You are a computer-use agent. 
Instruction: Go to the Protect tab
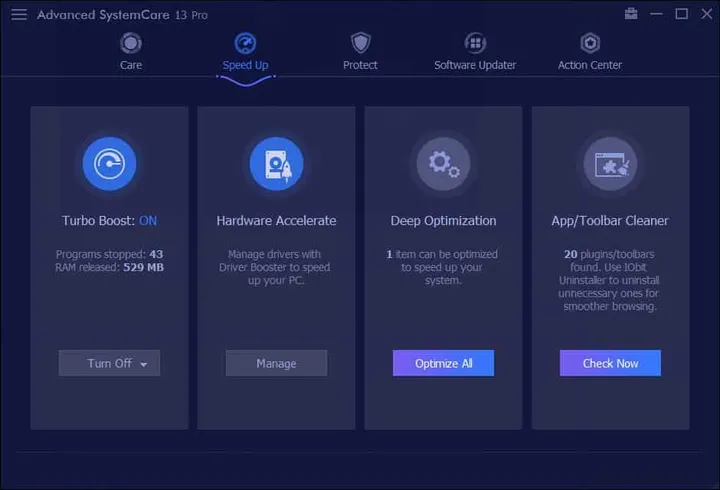pyautogui.click(x=360, y=65)
